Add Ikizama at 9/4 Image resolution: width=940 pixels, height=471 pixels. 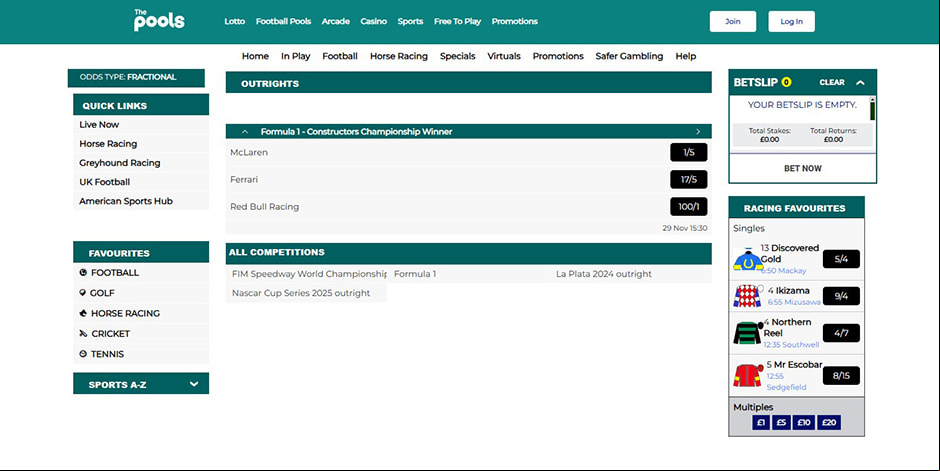coord(841,296)
